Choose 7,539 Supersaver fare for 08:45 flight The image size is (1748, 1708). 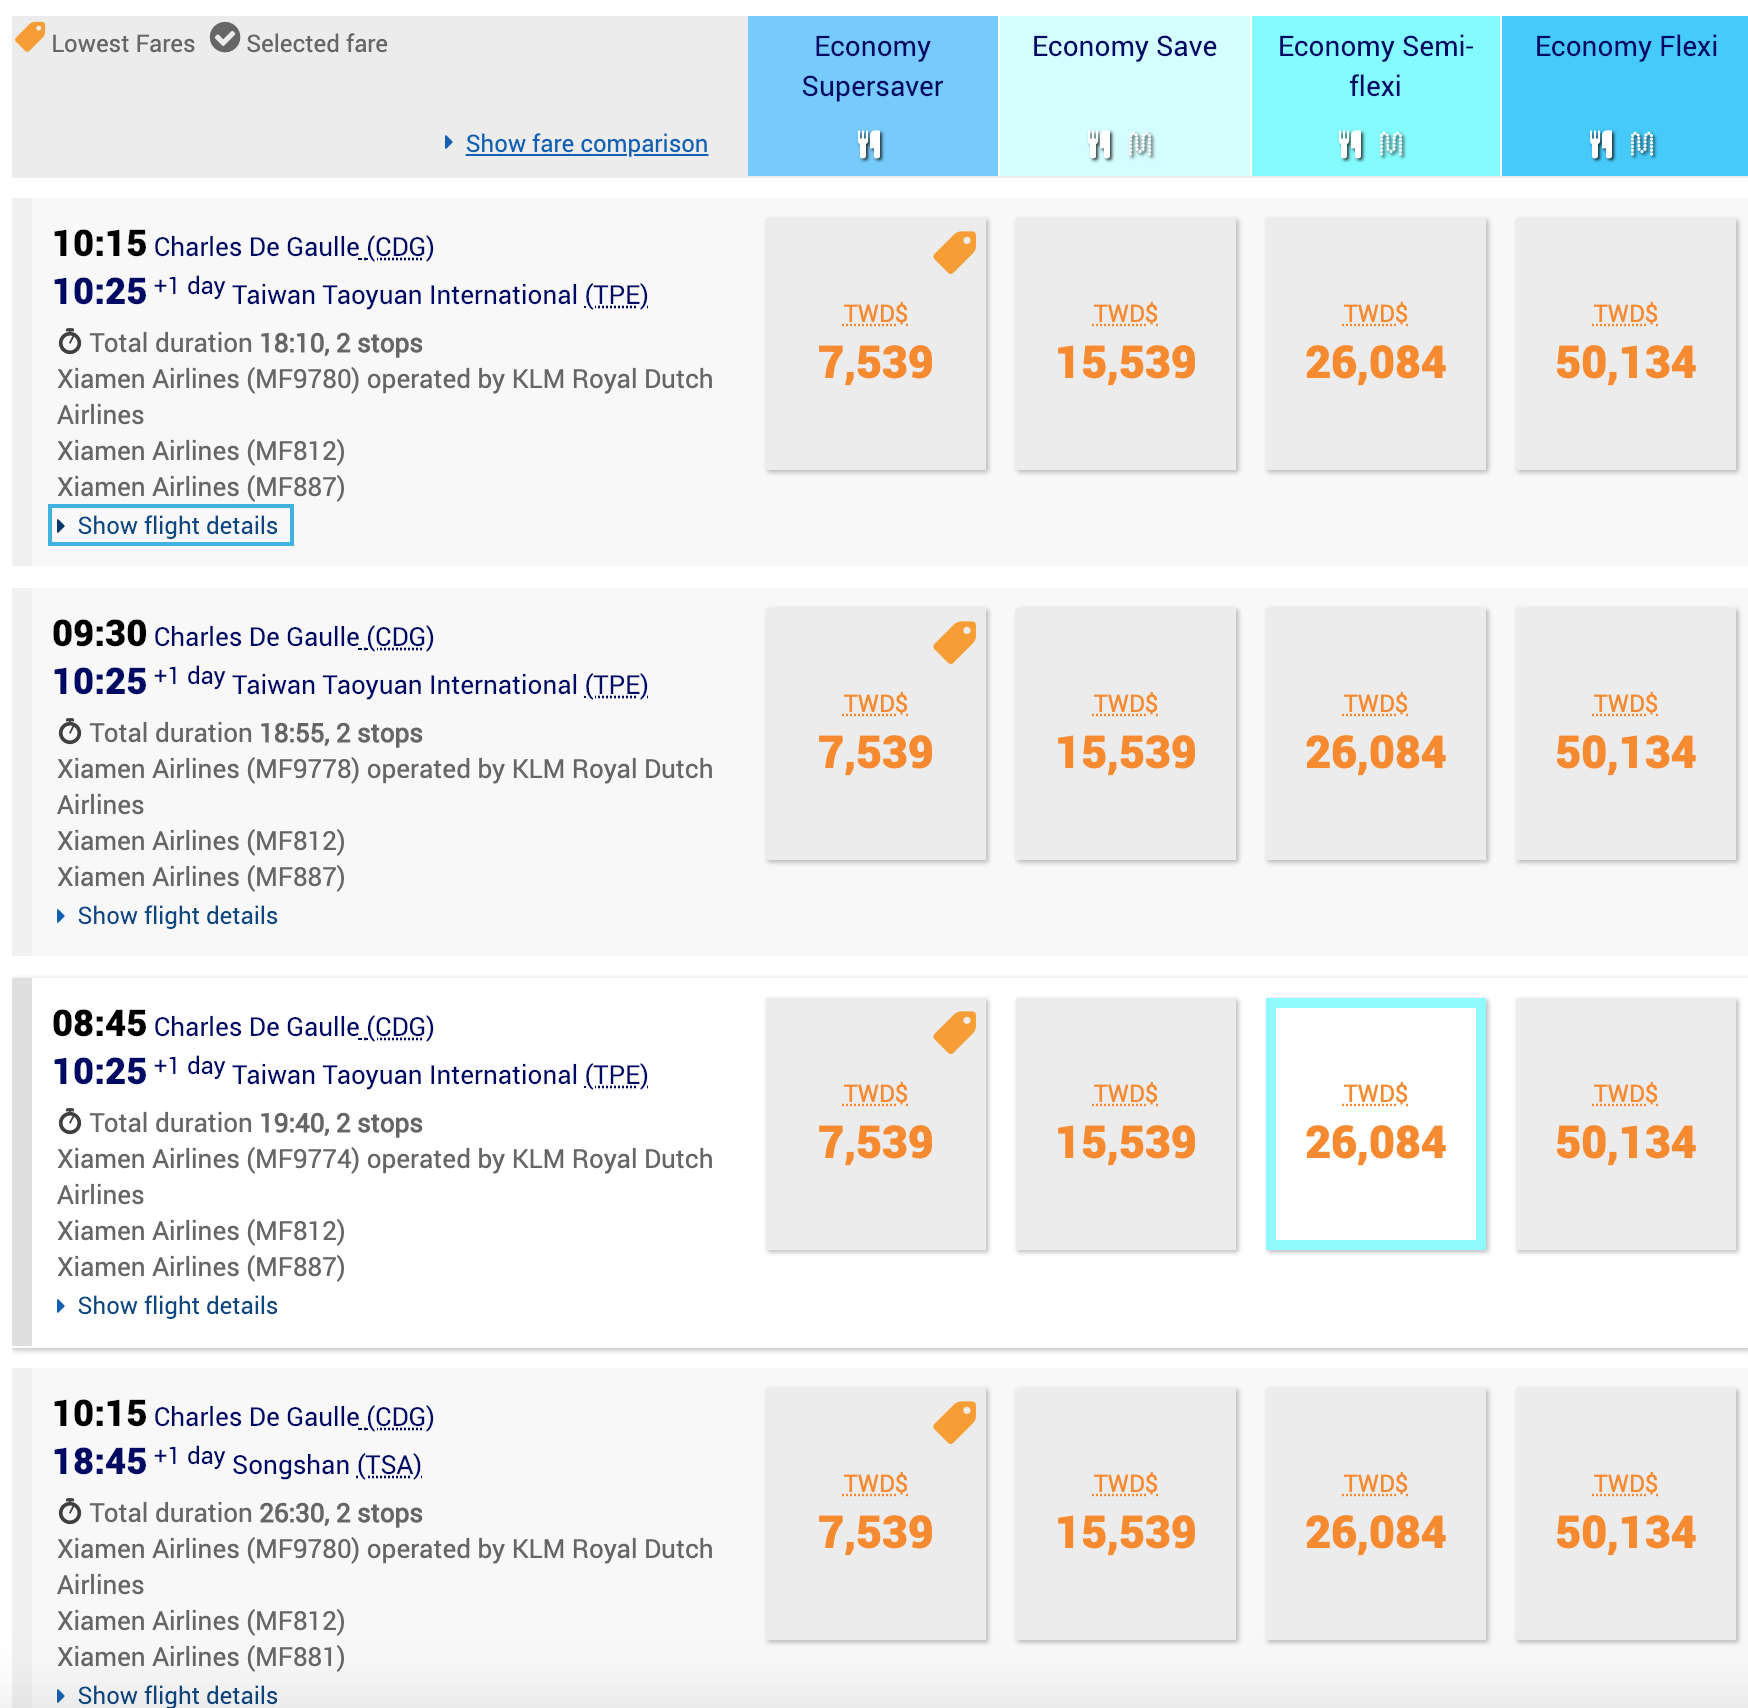pos(876,1124)
